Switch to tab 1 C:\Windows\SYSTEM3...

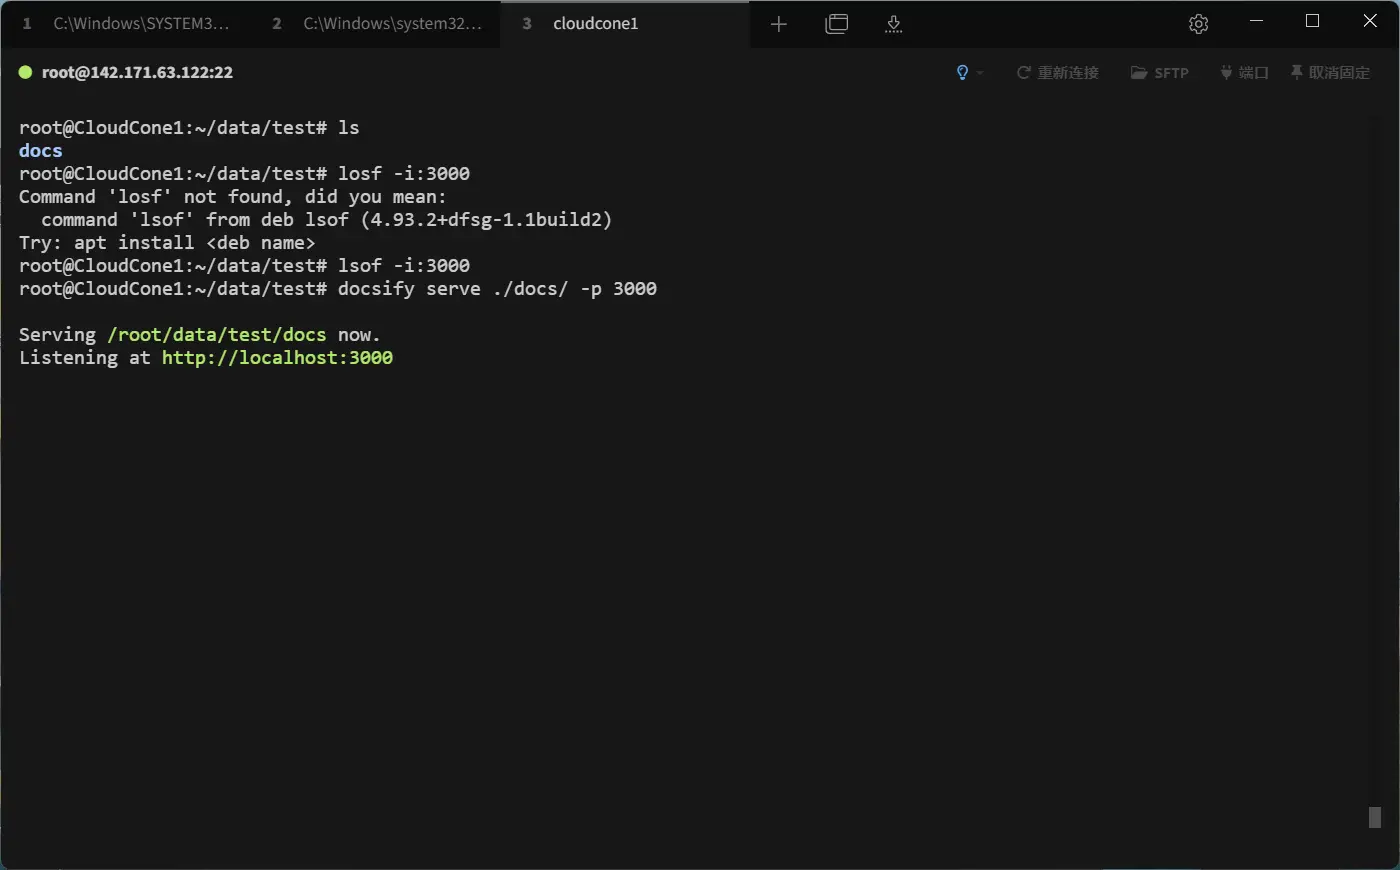point(125,23)
